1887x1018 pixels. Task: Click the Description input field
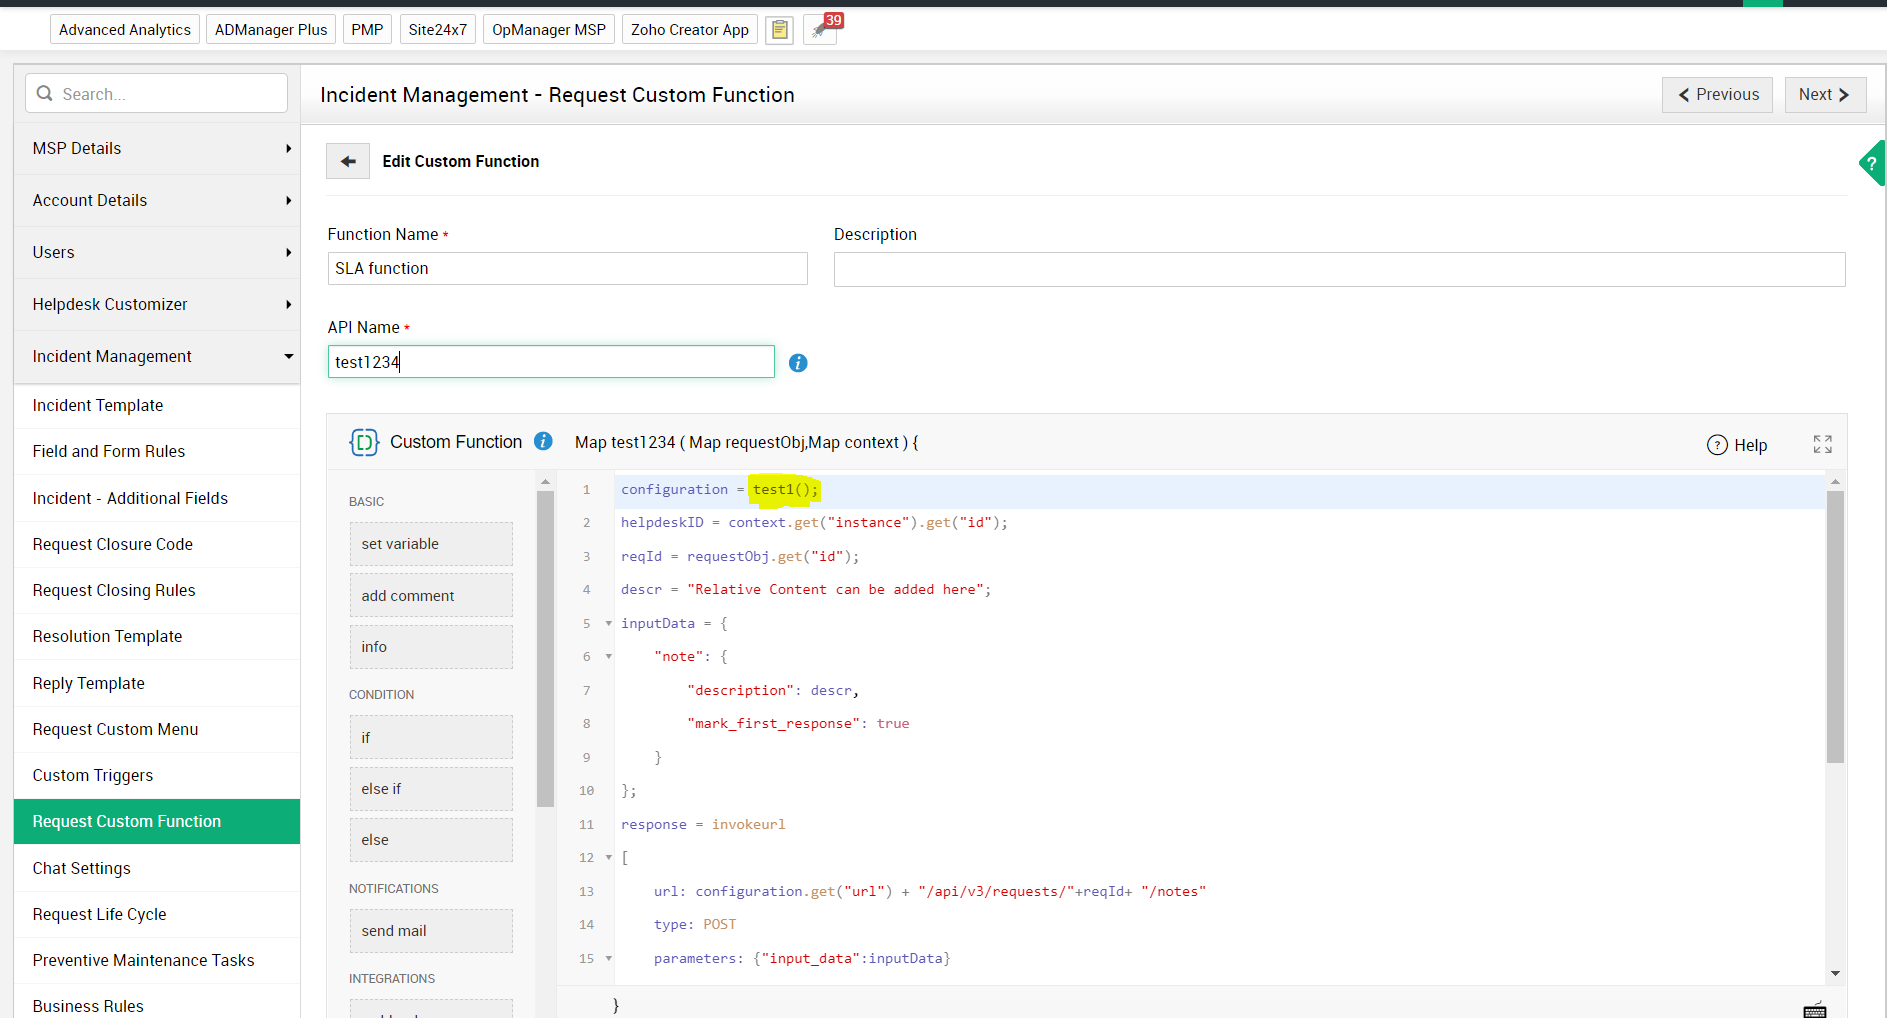[1338, 269]
